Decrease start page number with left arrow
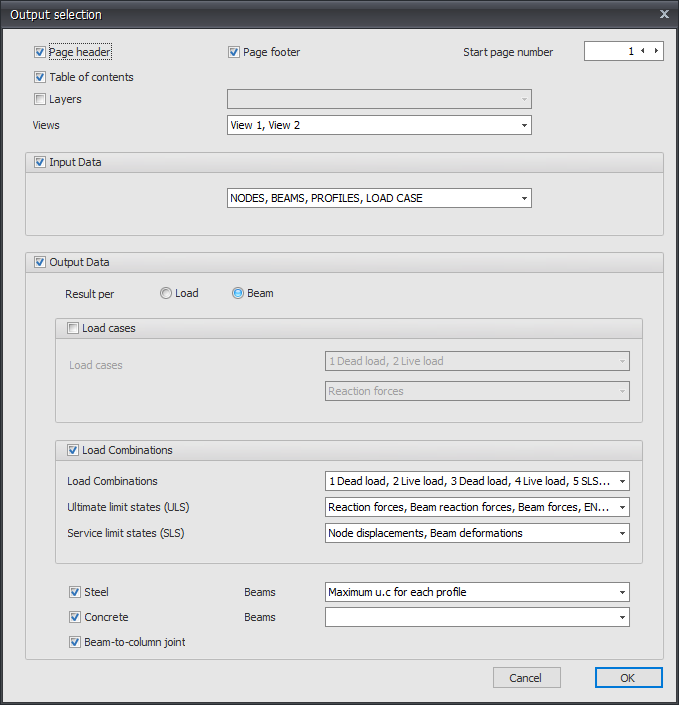This screenshot has width=679, height=705. 643,51
